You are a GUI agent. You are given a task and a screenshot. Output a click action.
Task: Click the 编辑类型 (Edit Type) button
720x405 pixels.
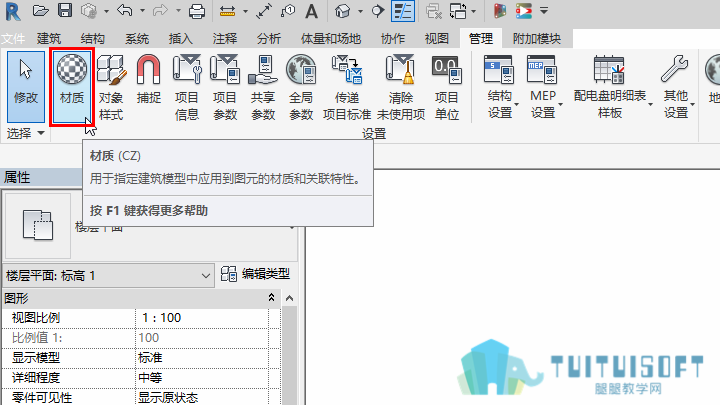point(255,274)
